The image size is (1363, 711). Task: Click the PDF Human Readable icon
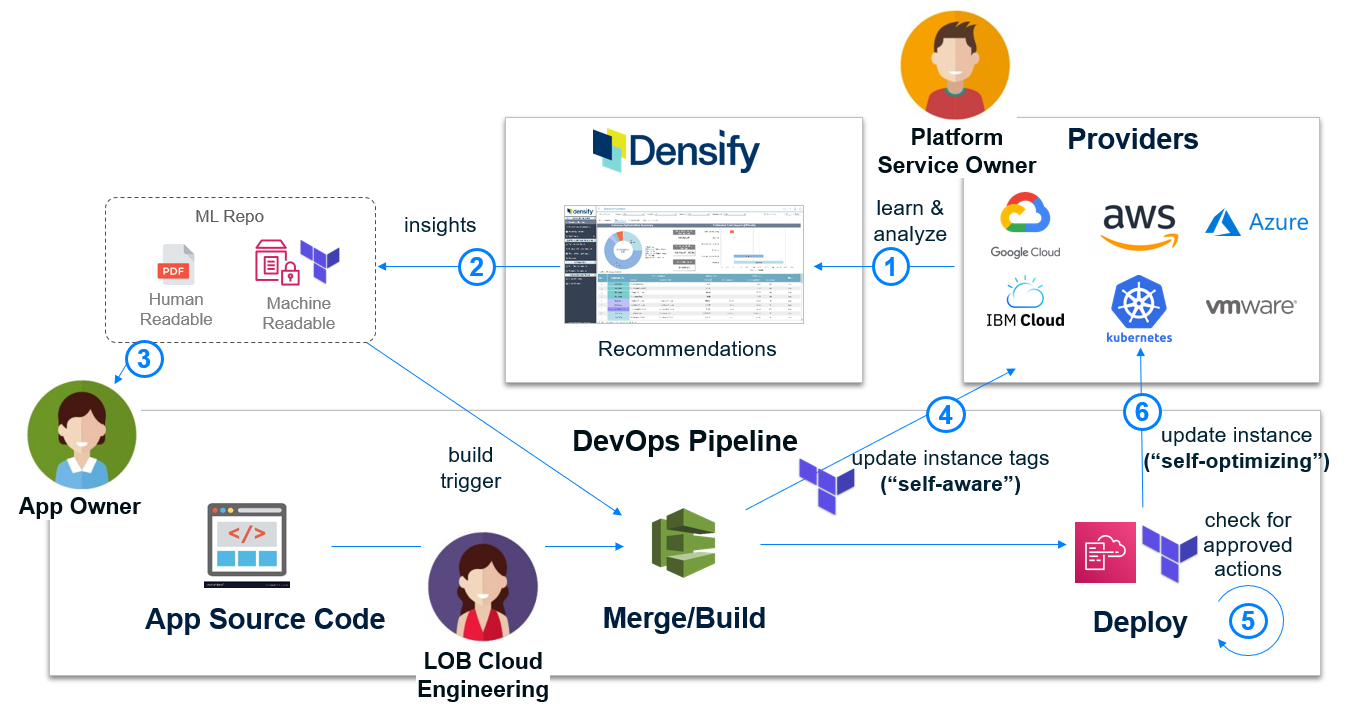point(175,264)
